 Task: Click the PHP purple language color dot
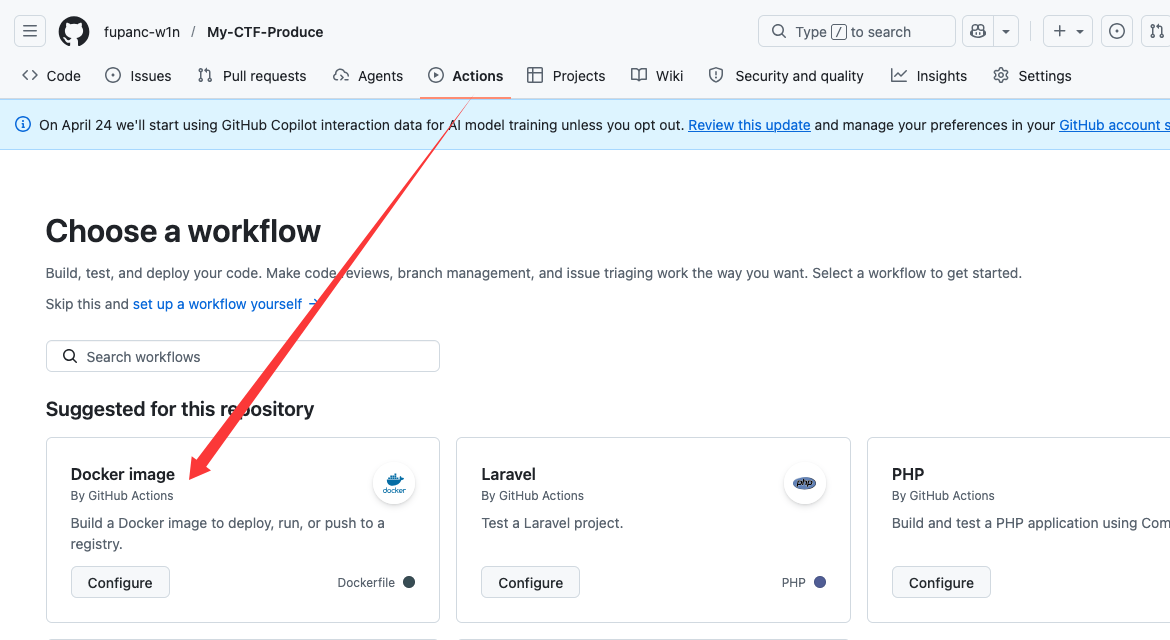pos(820,582)
